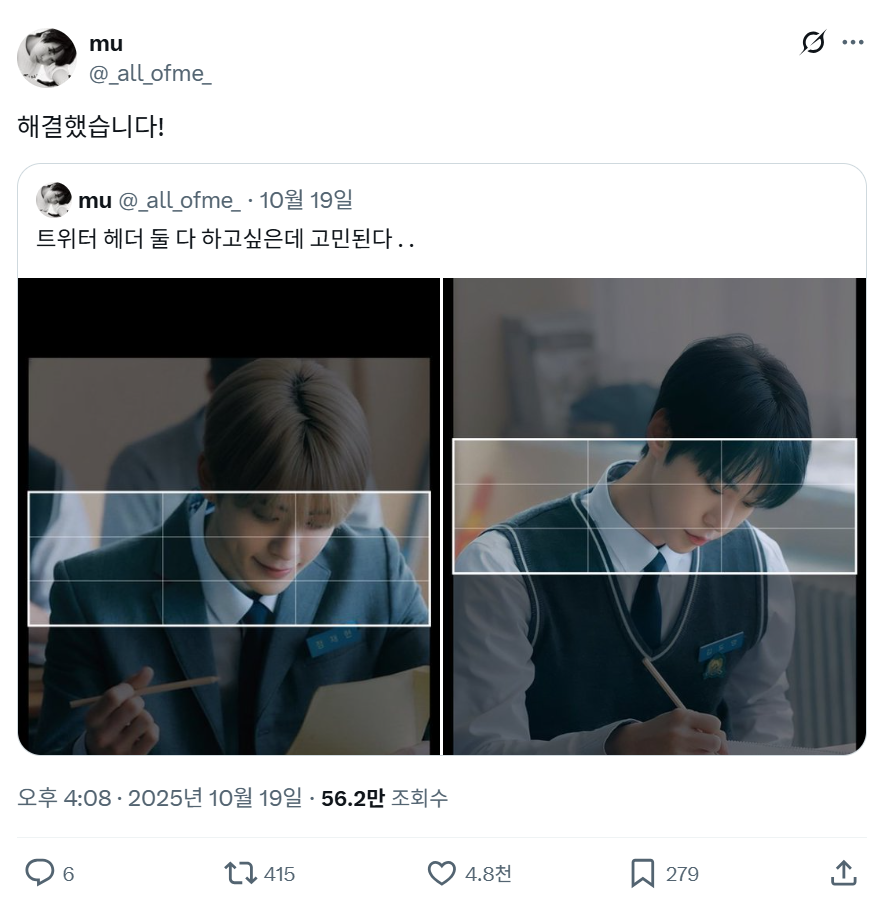Image resolution: width=886 pixels, height=903 pixels.
Task: Click the small avatar in quoted post
Action: point(53,200)
